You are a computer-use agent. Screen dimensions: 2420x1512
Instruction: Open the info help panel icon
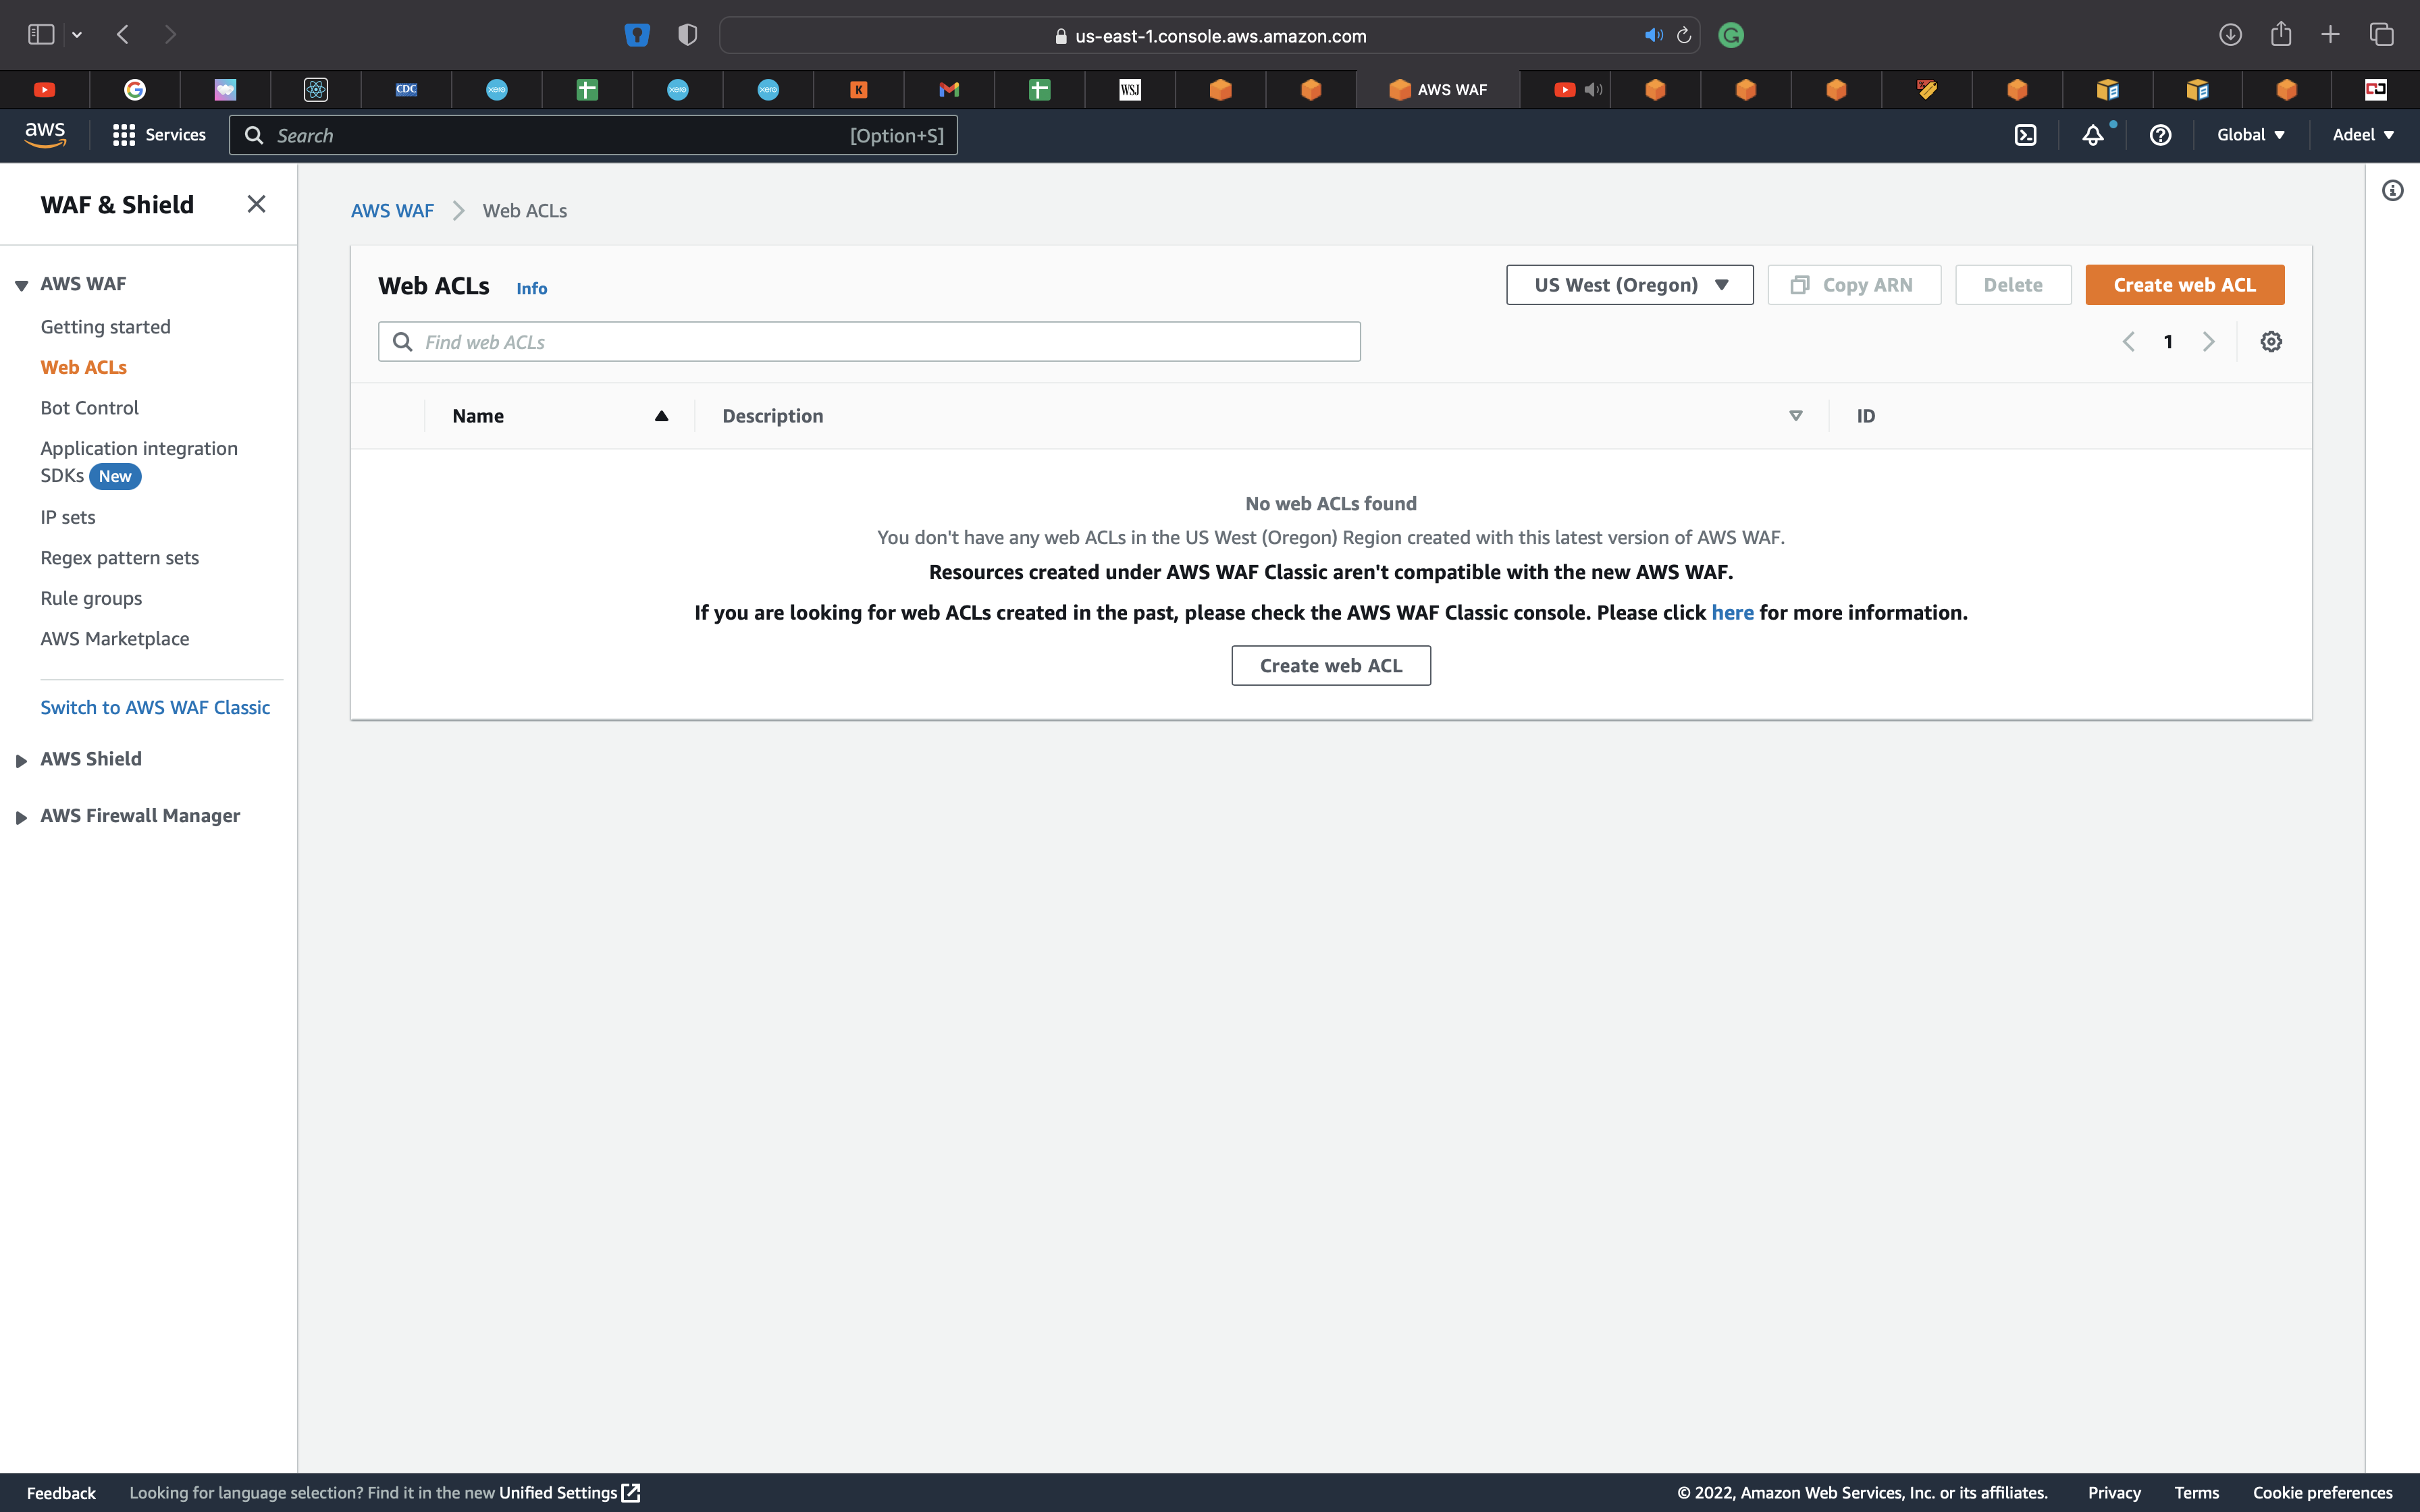pos(2392,191)
